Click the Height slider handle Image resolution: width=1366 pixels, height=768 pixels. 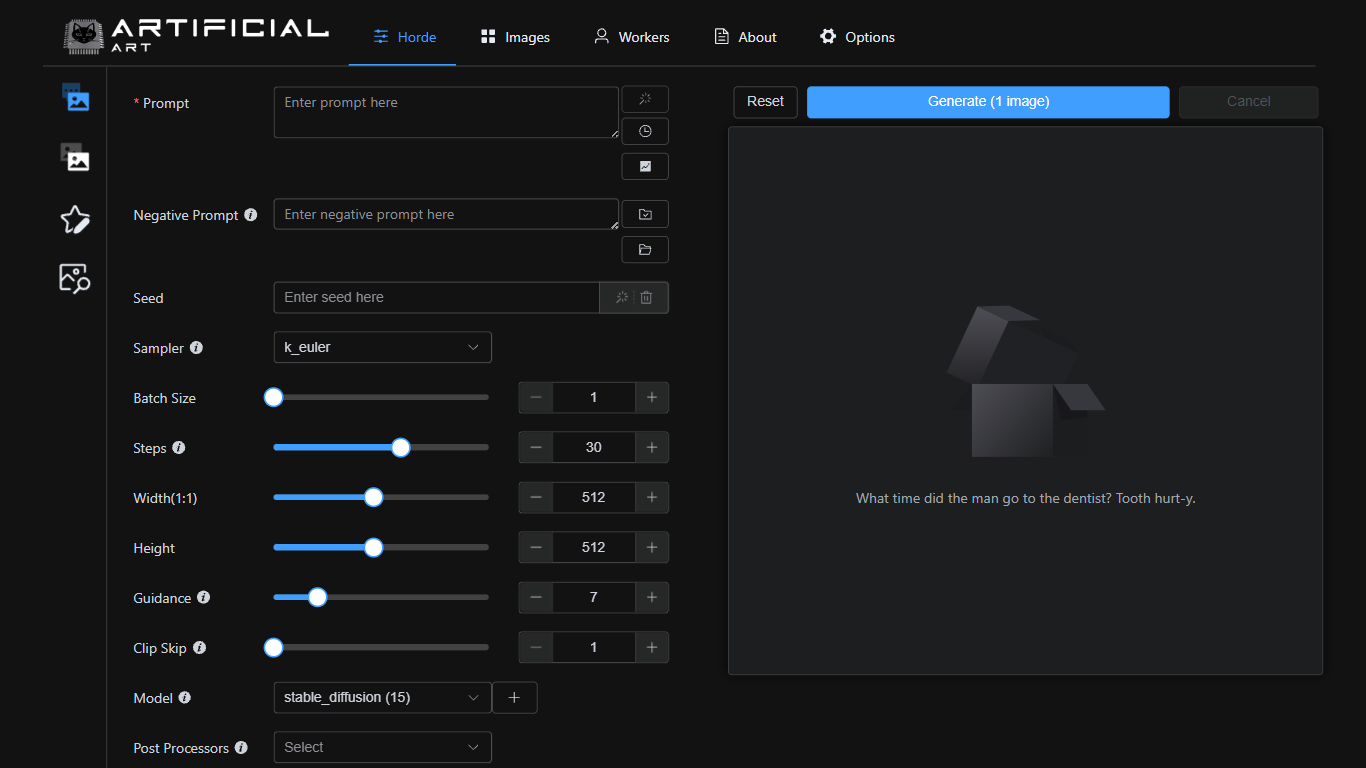tap(373, 547)
